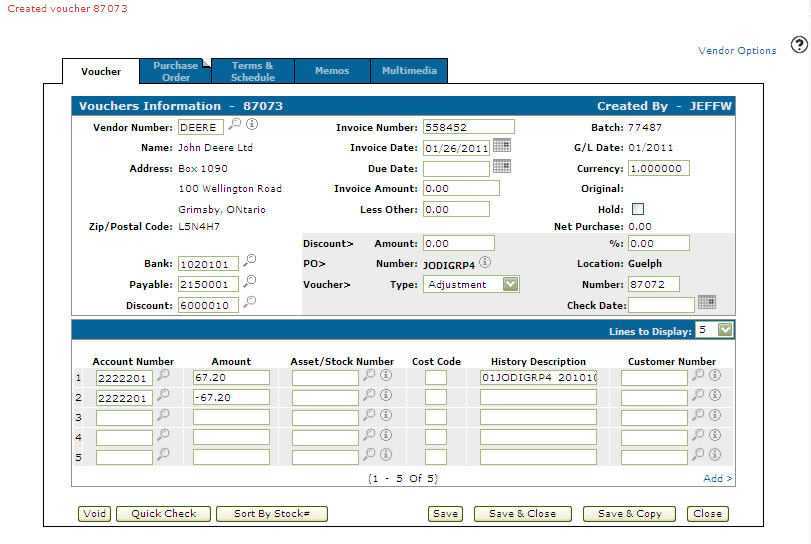Focus the Voucher Number field 87072

tap(654, 284)
